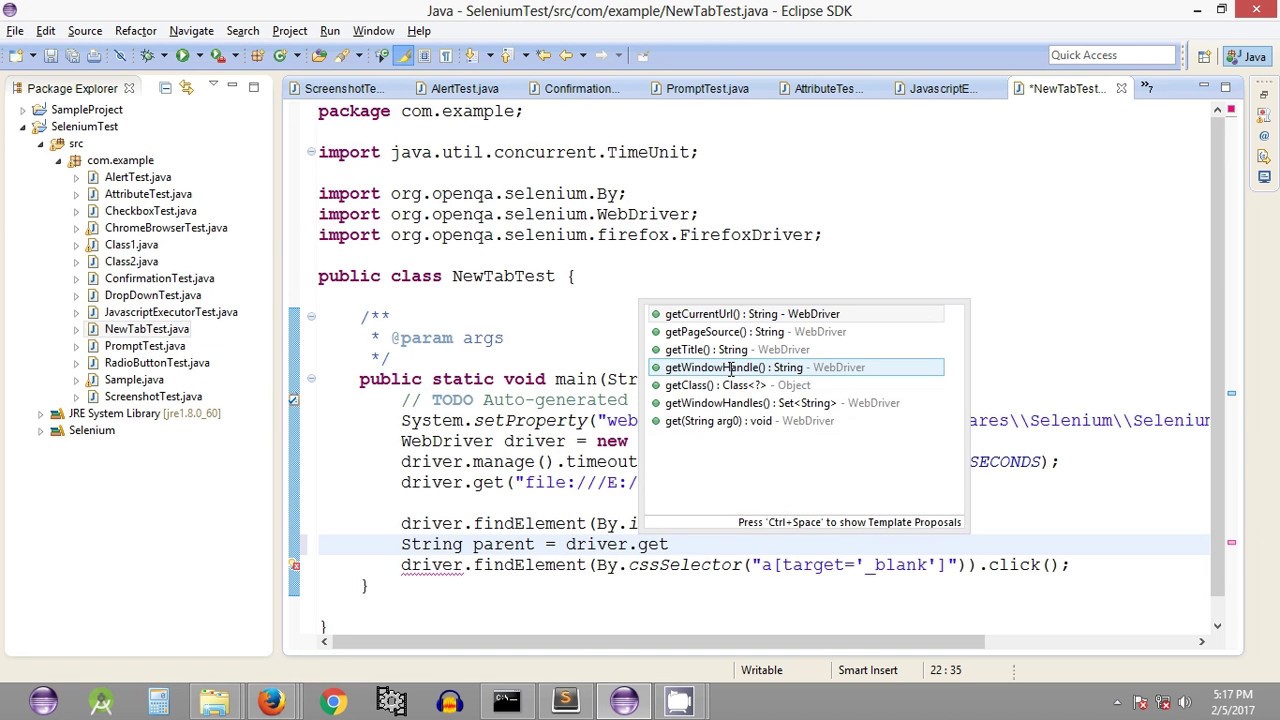
Task: Select getWindowHandle() autocomplete proposal
Action: pyautogui.click(x=796, y=368)
